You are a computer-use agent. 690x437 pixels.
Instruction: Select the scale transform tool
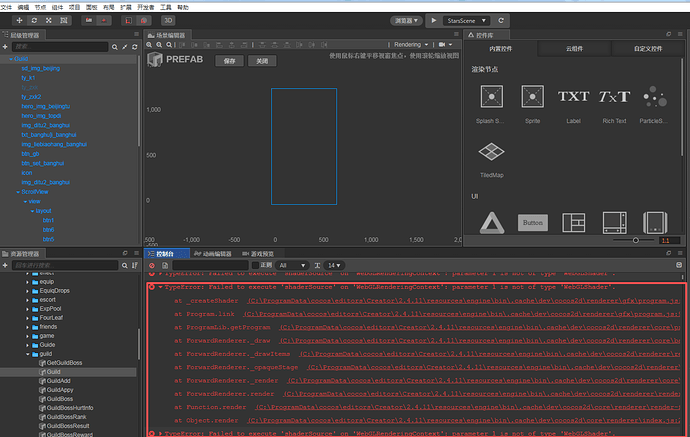coord(49,21)
